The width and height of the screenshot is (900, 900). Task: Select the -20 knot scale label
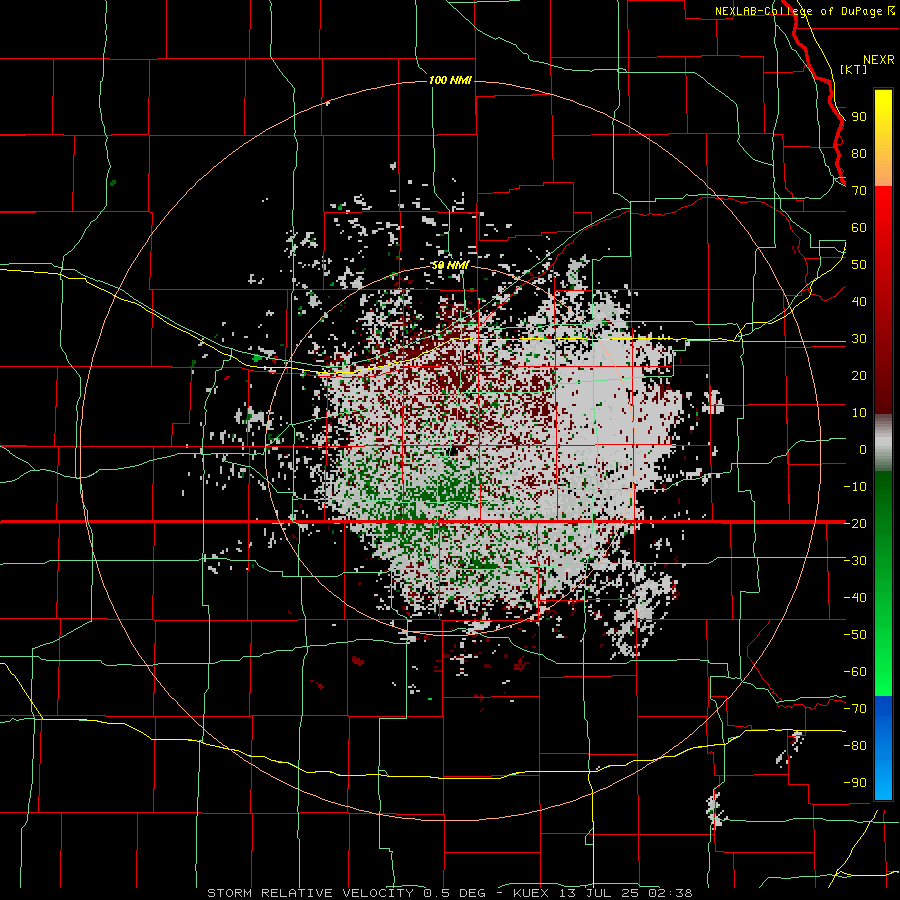pyautogui.click(x=855, y=523)
